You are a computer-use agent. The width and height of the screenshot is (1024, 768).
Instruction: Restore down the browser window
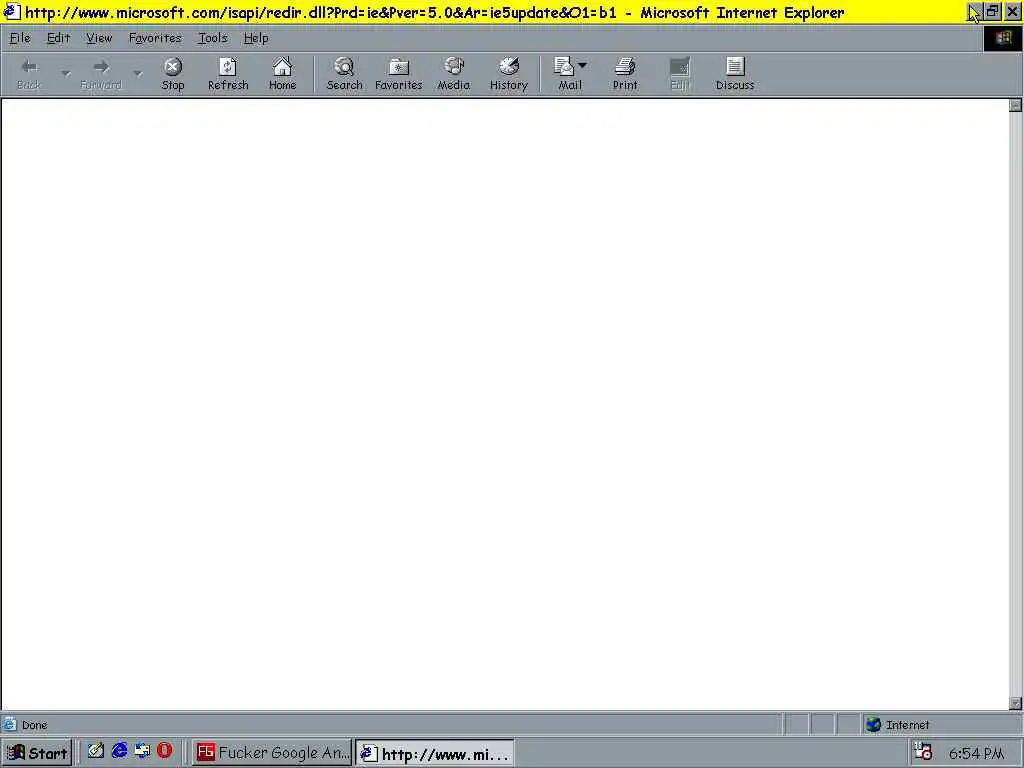point(993,11)
